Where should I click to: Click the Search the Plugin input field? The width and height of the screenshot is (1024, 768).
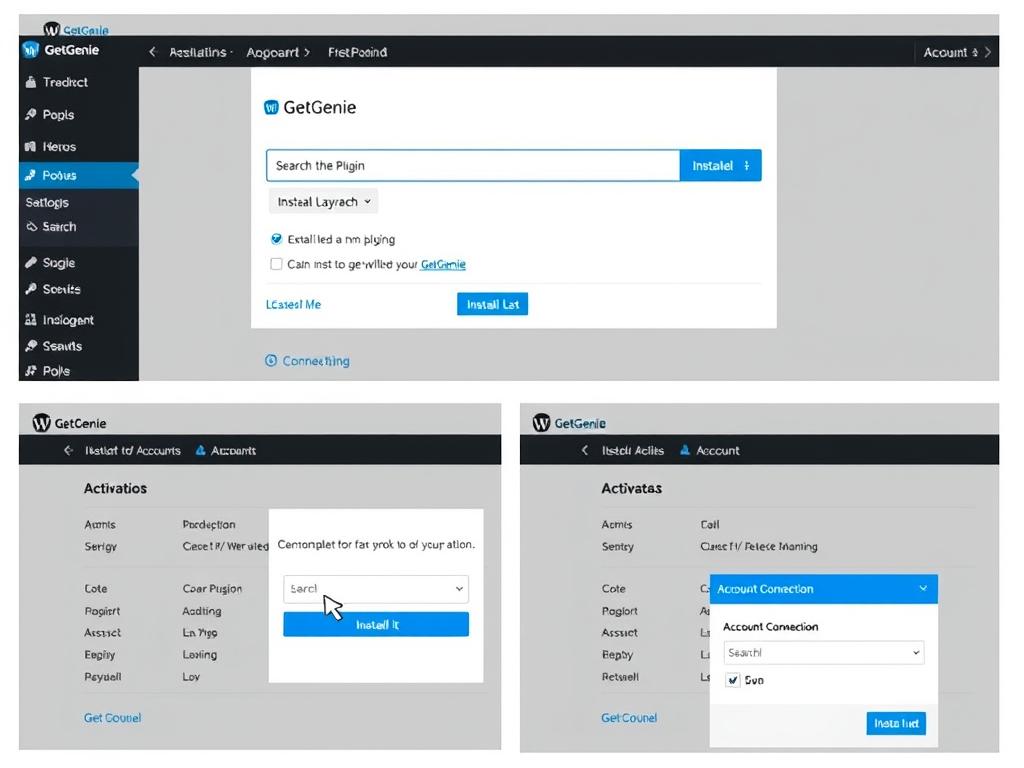472,166
